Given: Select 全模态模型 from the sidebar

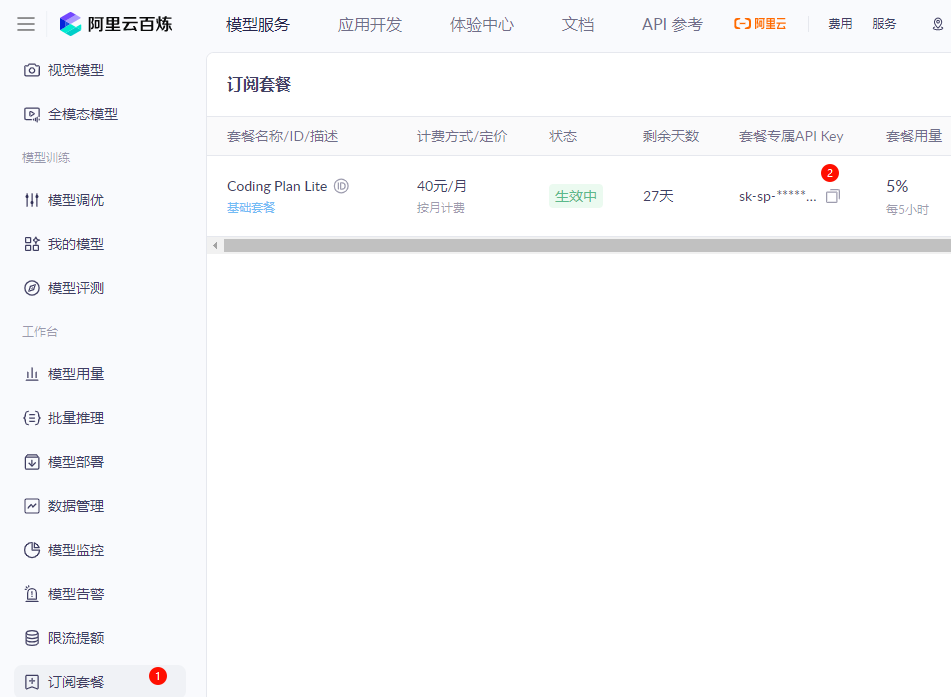Looking at the screenshot, I should 75,114.
